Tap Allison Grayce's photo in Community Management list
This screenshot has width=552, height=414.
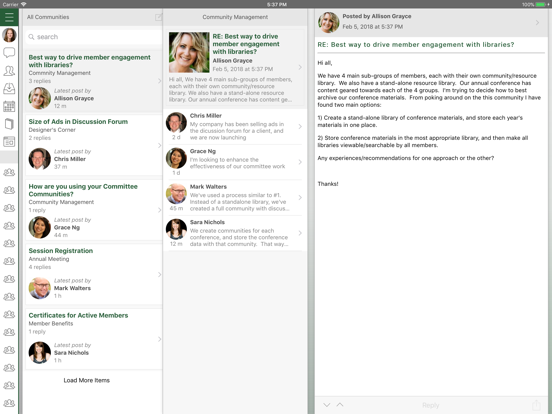point(189,52)
